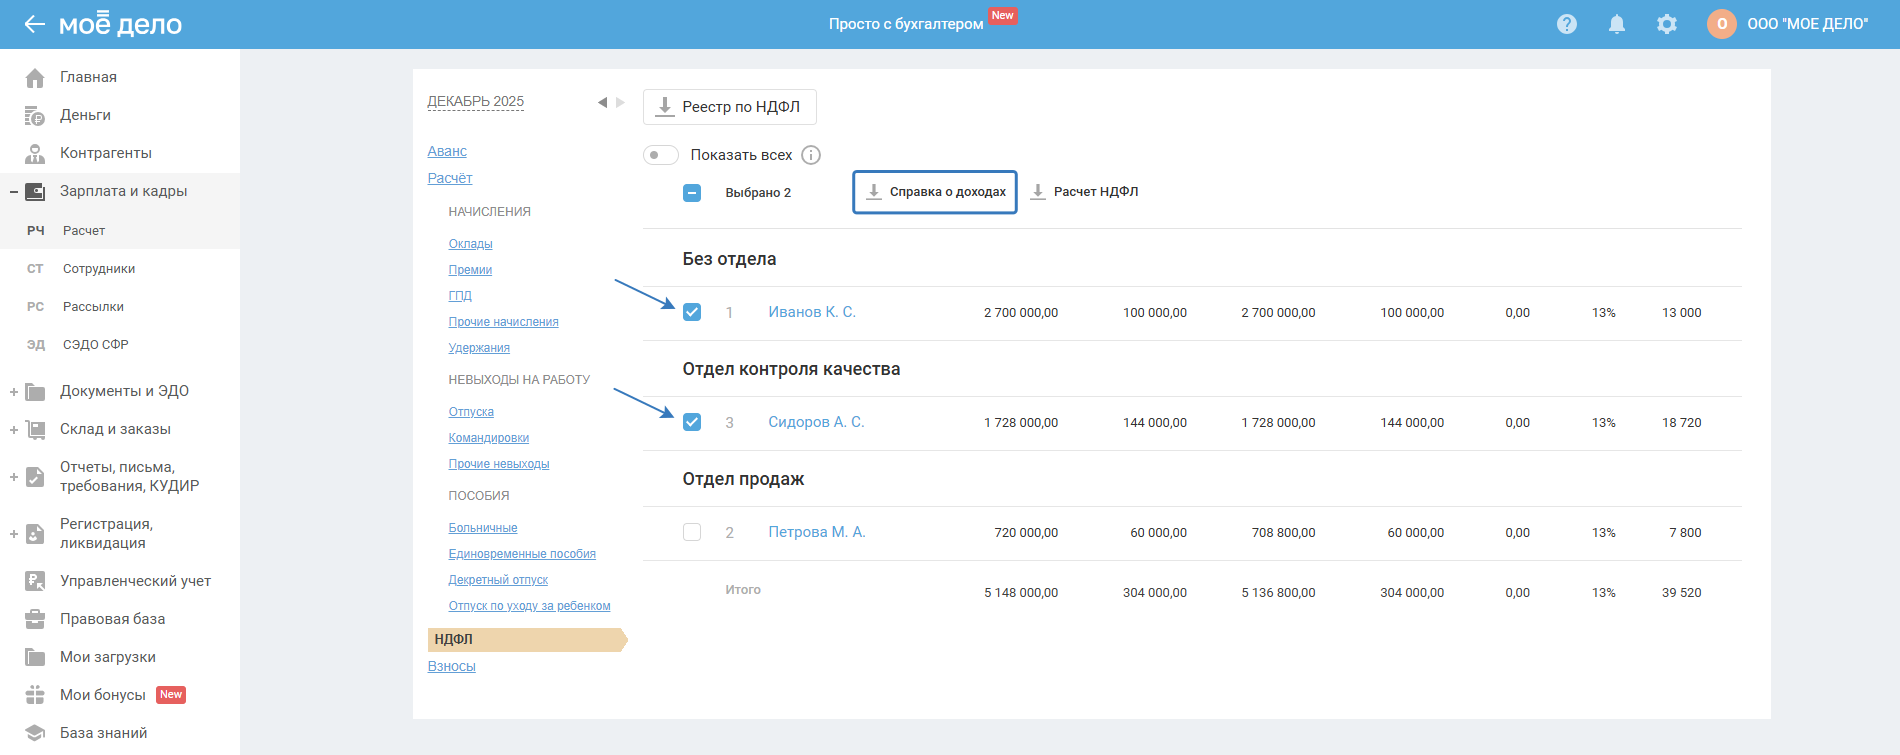This screenshot has height=755, width=1900.
Task: Expand Отчеты, письма, требования section
Action: pyautogui.click(x=14, y=477)
